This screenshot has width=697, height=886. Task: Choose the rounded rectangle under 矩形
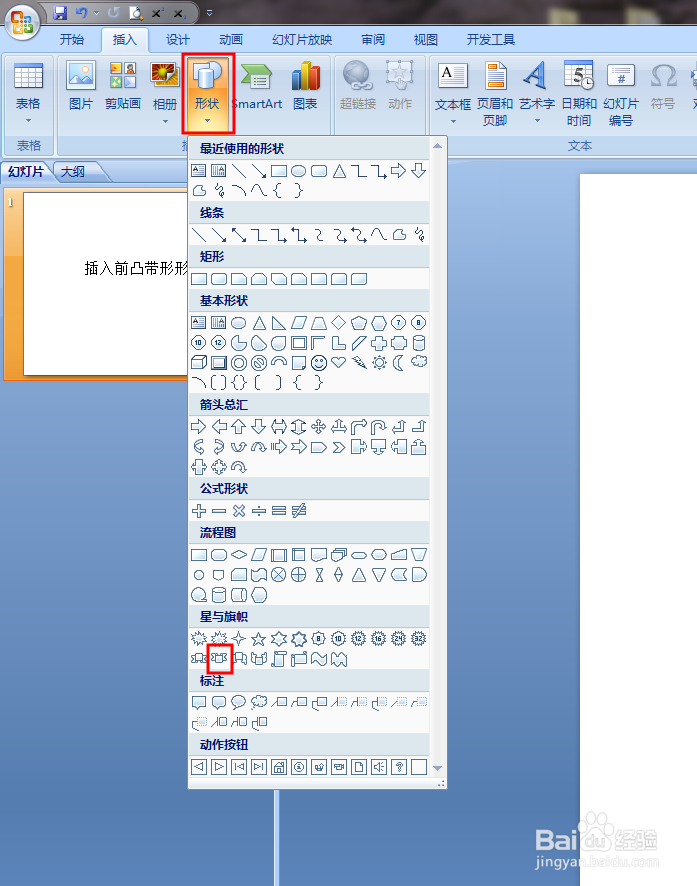coord(219,279)
